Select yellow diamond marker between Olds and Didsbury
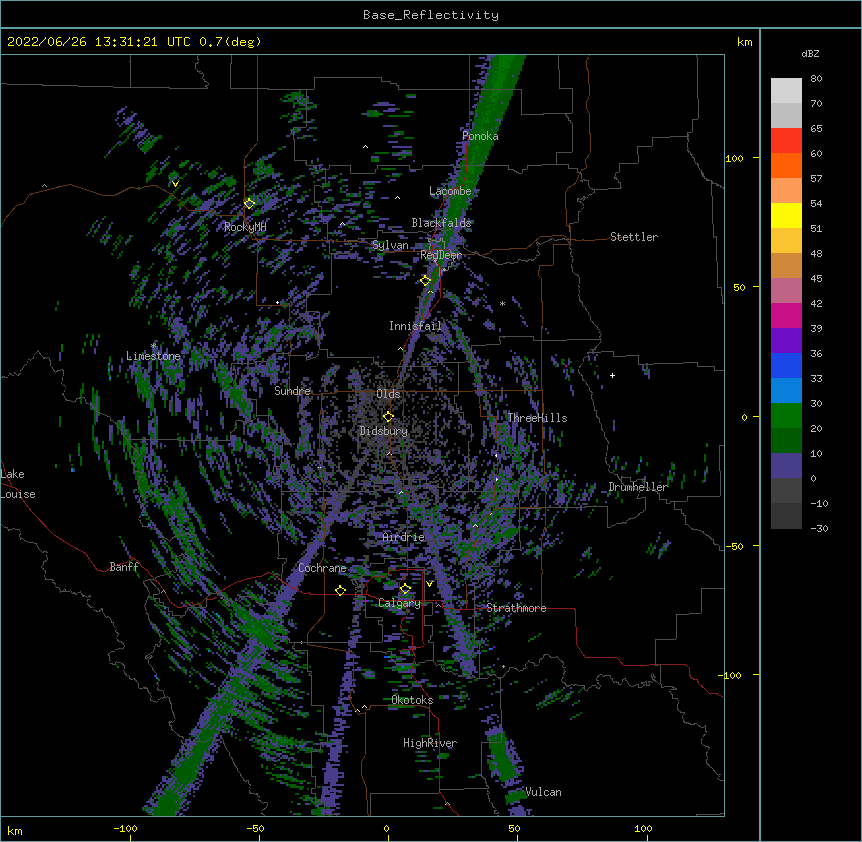Viewport: 862px width, 842px height. click(389, 417)
